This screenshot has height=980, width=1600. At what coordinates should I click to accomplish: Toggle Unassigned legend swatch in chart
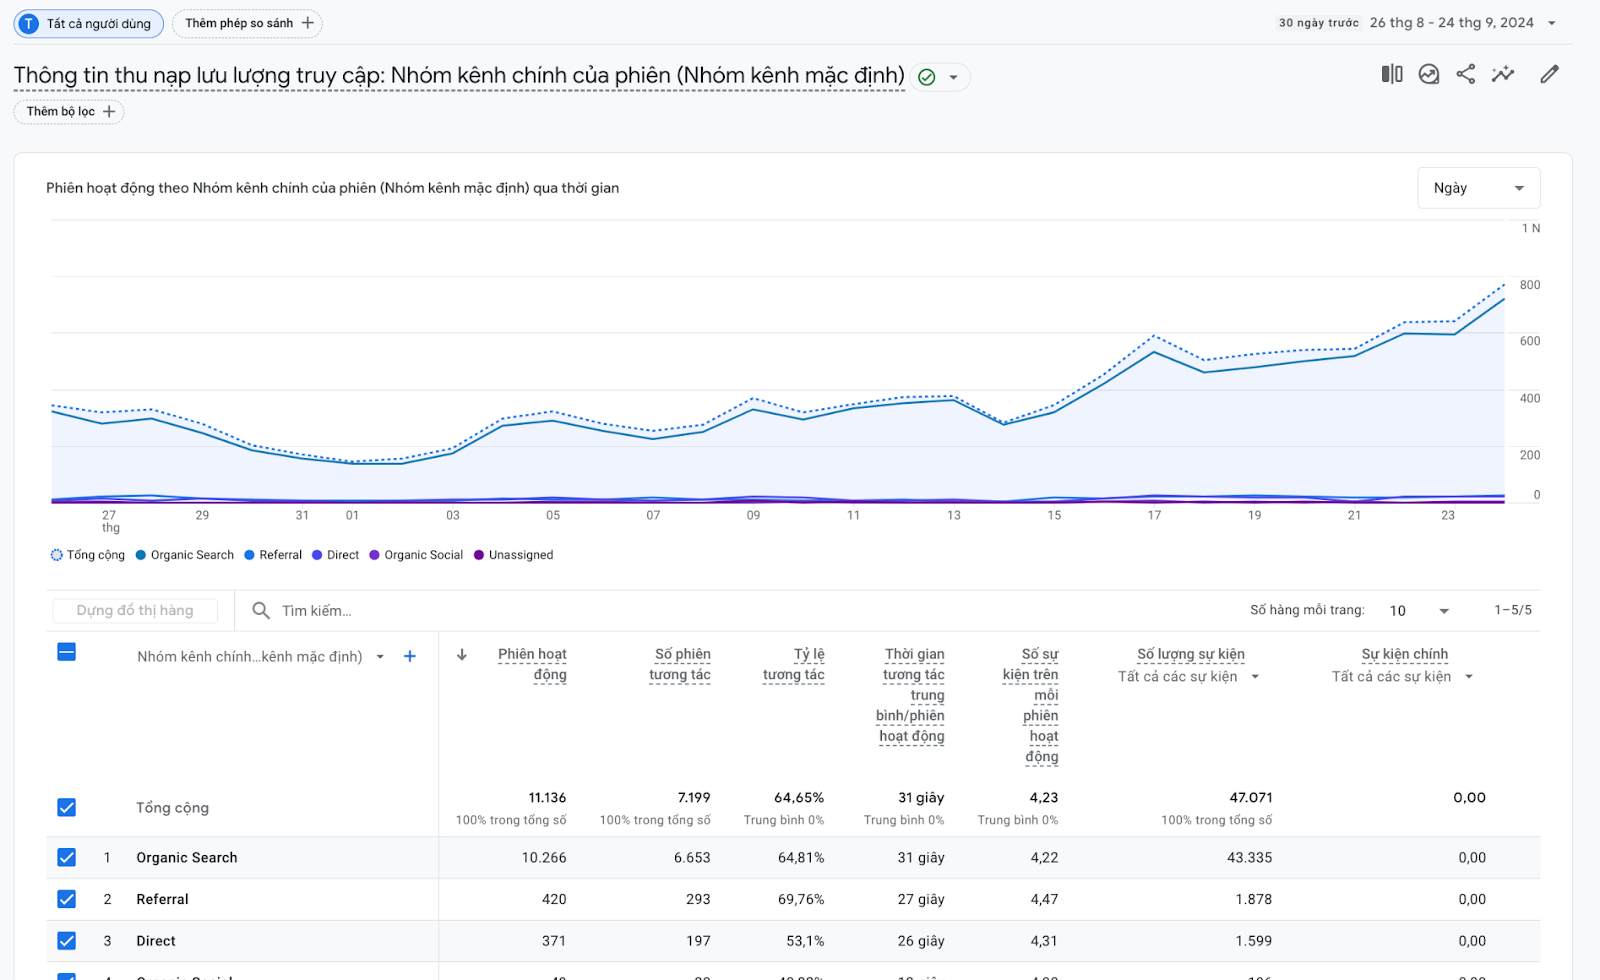pyautogui.click(x=479, y=555)
